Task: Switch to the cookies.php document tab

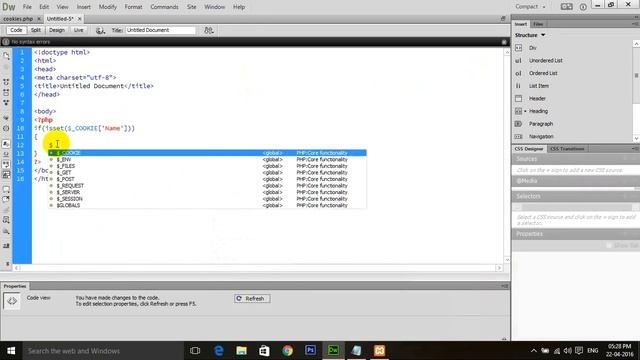Action: (x=18, y=19)
